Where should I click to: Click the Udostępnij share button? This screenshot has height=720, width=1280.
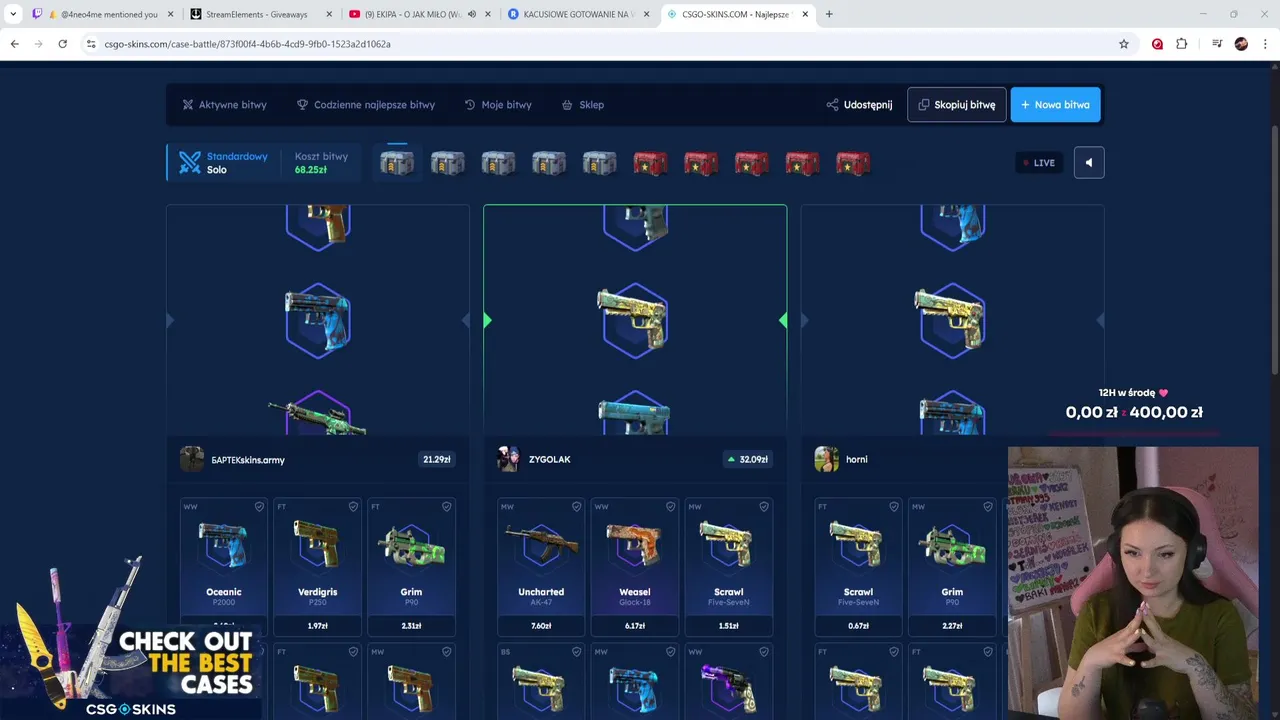pyautogui.click(x=859, y=104)
